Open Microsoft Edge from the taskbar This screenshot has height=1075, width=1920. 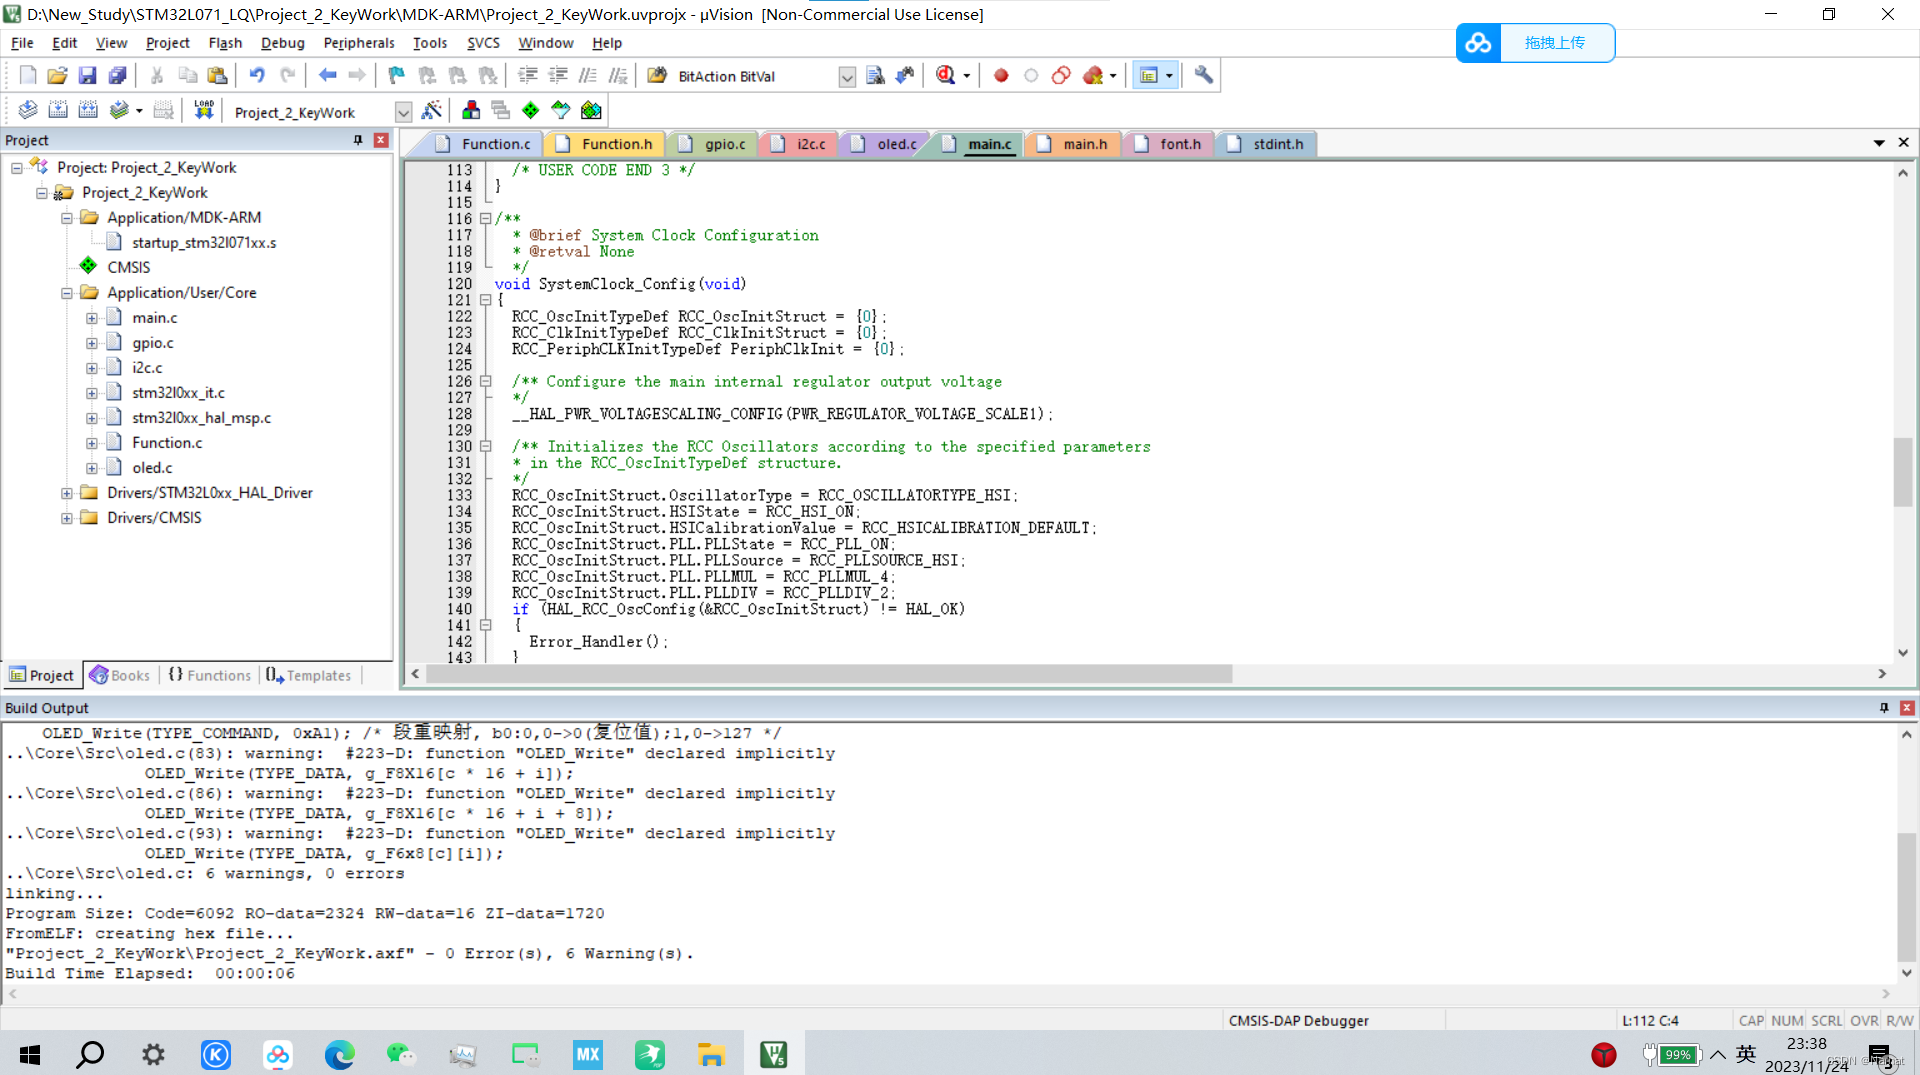[x=340, y=1054]
